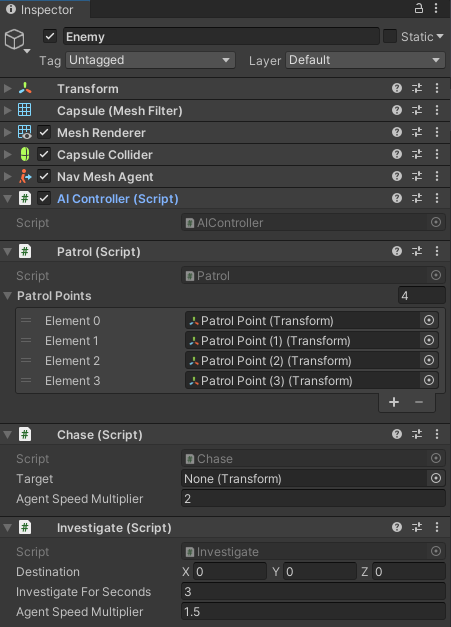Add a patrol point with plus button
This screenshot has width=451, height=627.
[394, 402]
